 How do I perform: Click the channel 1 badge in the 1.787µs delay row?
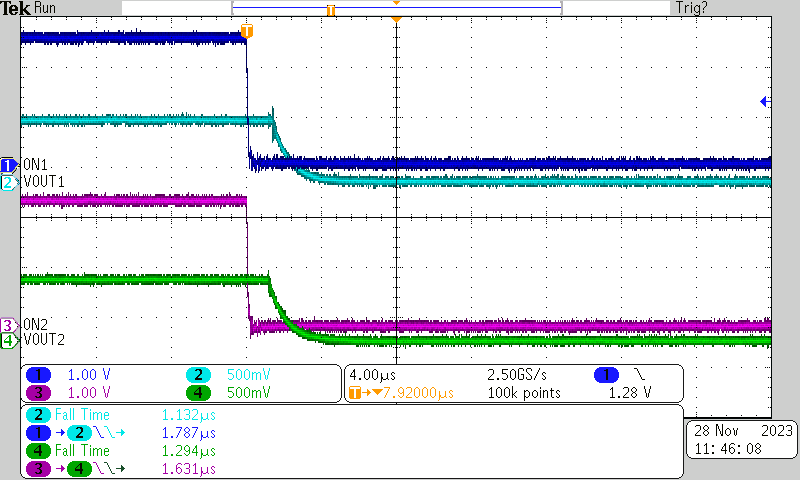pos(38,433)
